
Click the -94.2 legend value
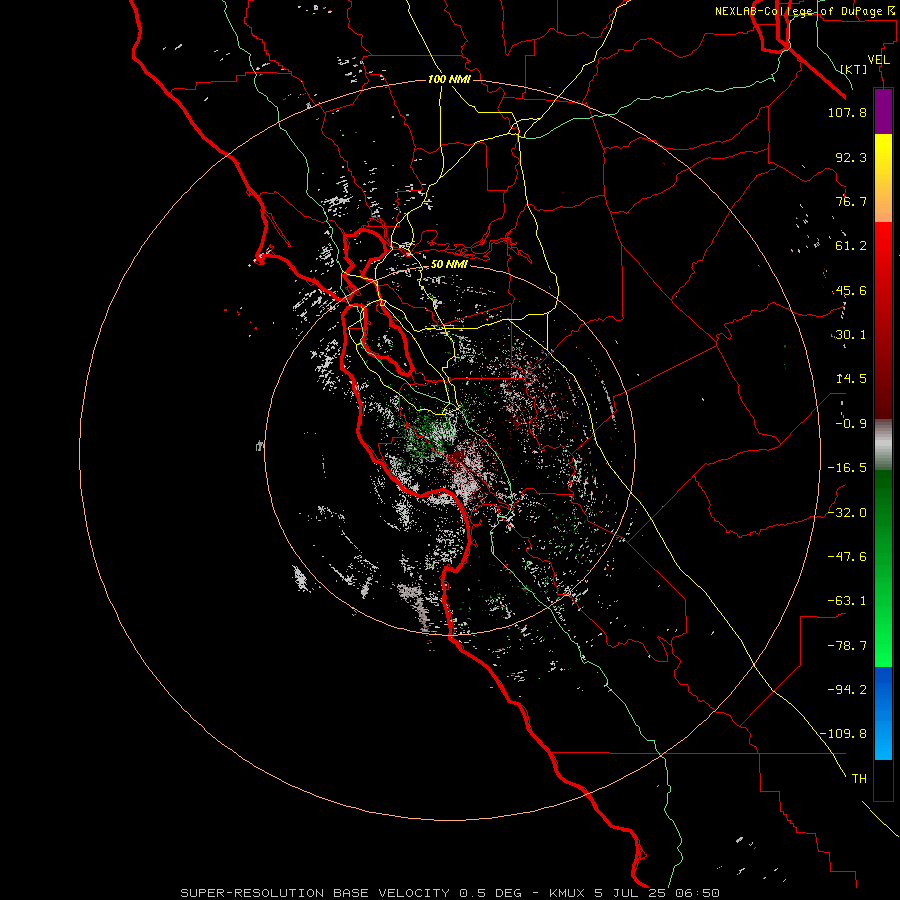[847, 690]
